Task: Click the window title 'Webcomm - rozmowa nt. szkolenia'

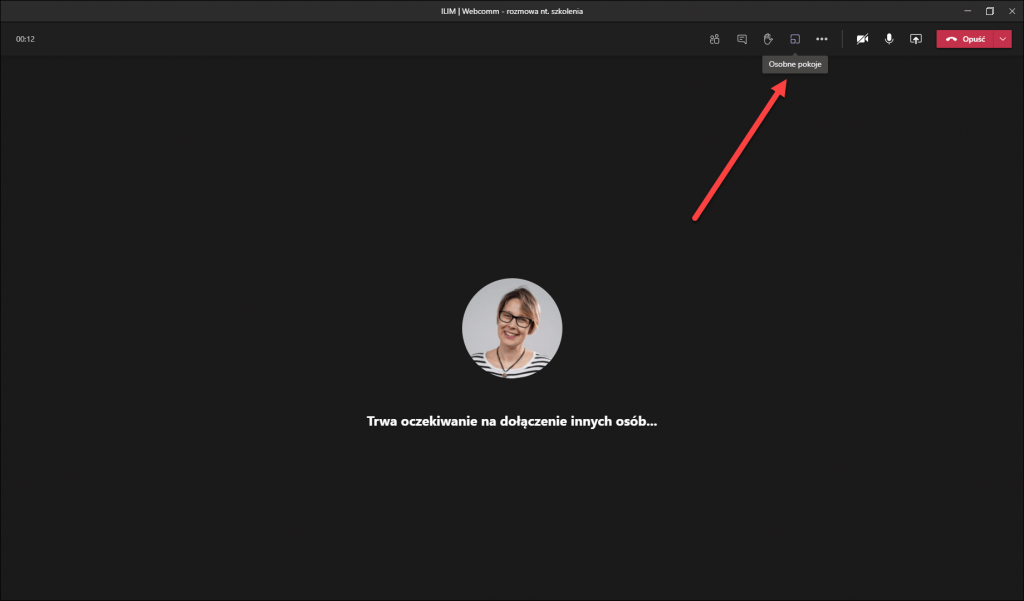Action: (x=511, y=11)
